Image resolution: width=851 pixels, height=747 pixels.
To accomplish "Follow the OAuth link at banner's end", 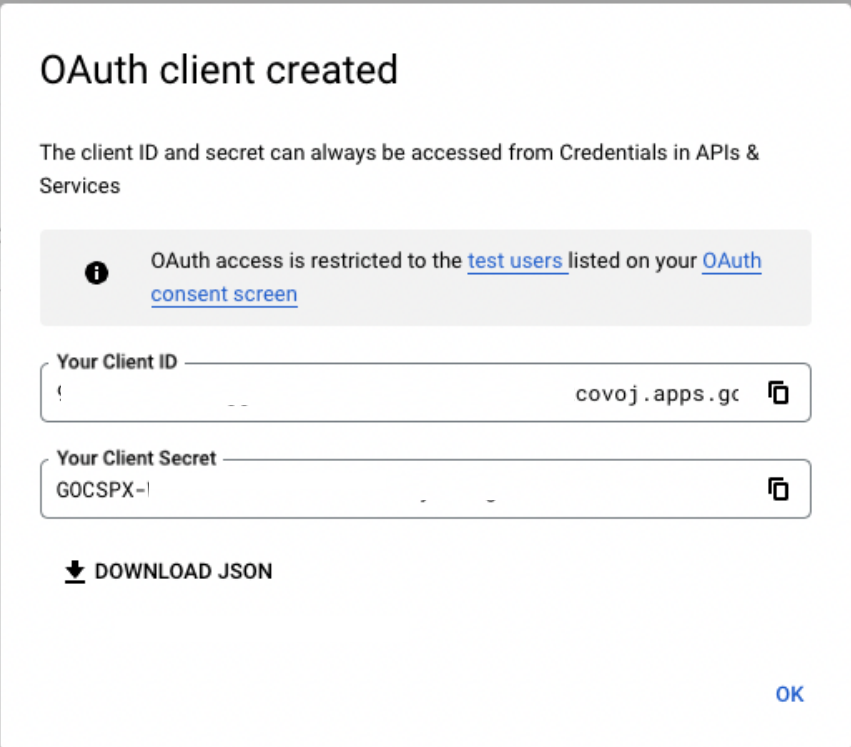I will 731,261.
